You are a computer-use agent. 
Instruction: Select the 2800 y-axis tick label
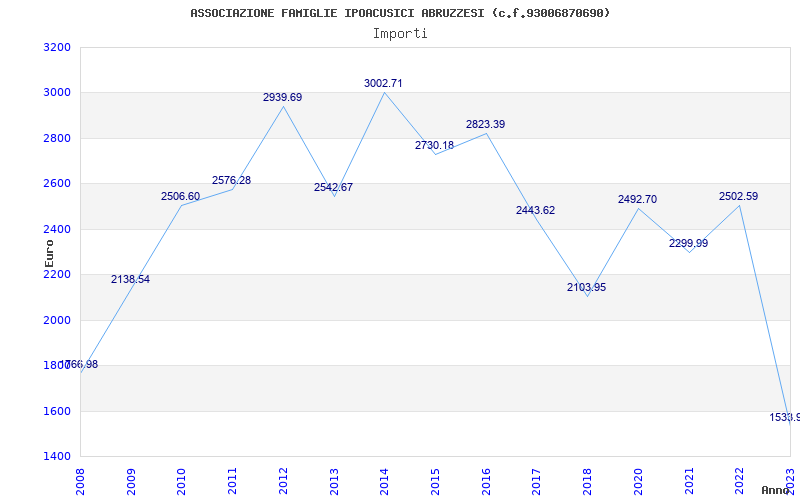coord(57,138)
